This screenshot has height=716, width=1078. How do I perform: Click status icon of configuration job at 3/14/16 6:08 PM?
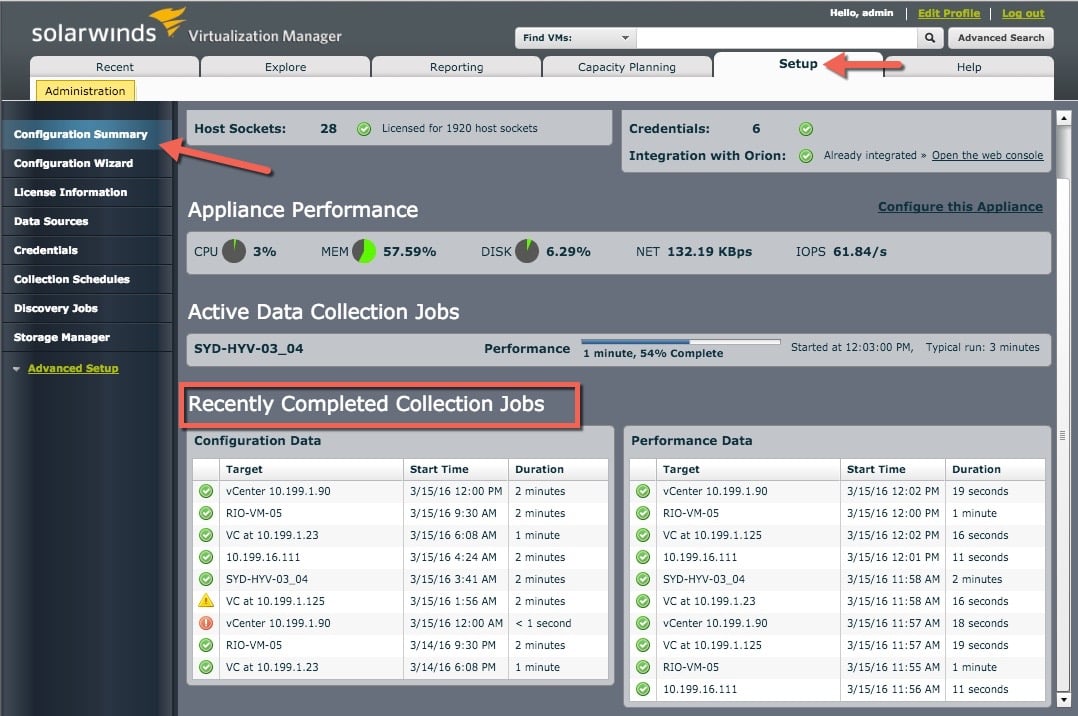[x=206, y=667]
